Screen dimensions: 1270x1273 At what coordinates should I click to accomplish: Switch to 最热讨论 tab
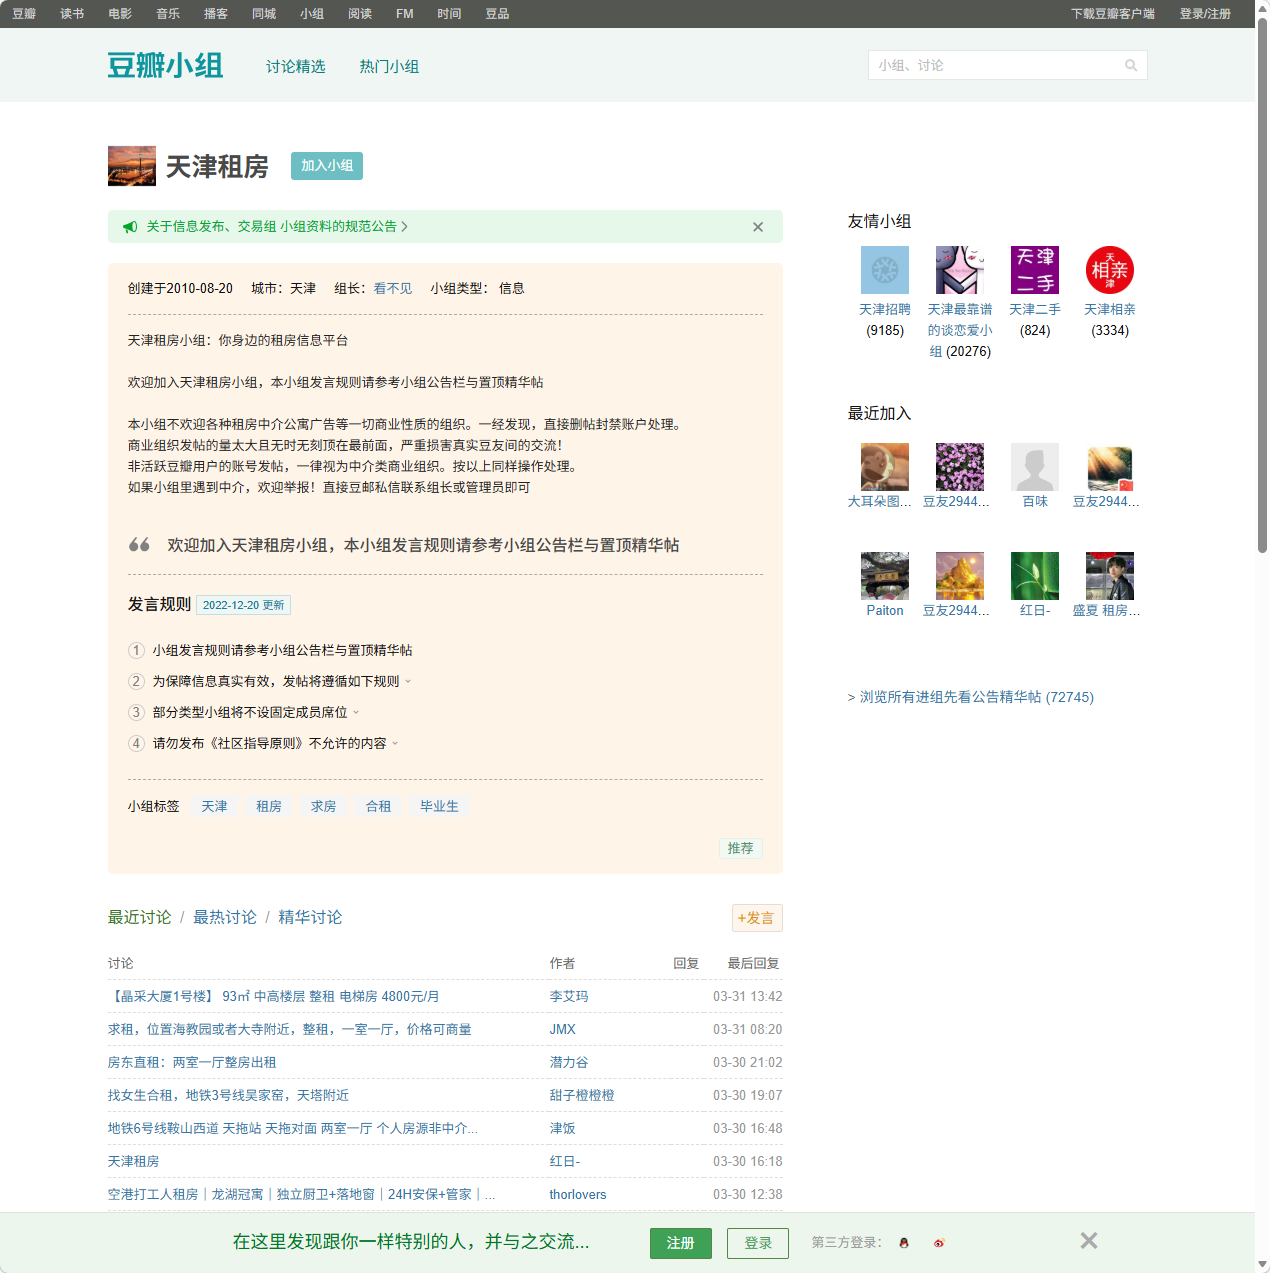225,917
